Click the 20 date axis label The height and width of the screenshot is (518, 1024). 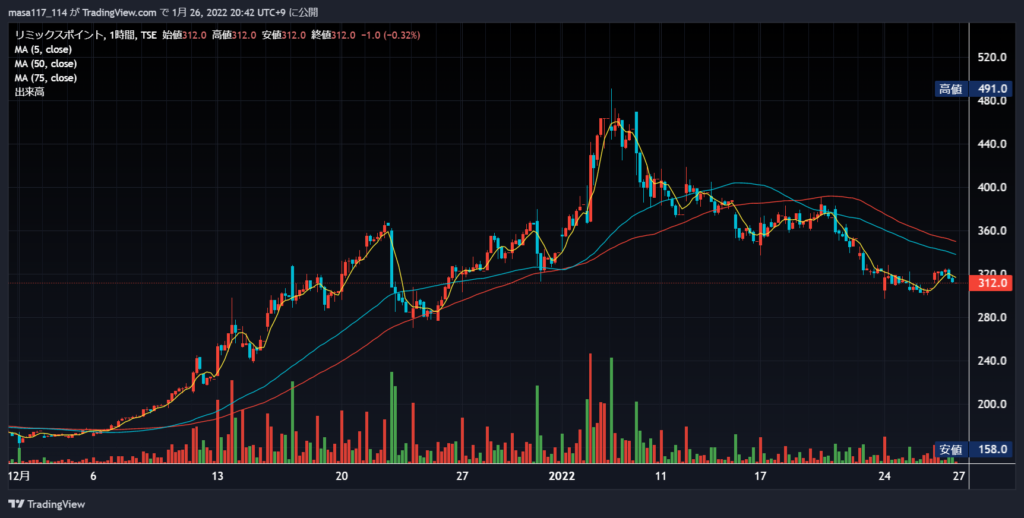coord(342,476)
